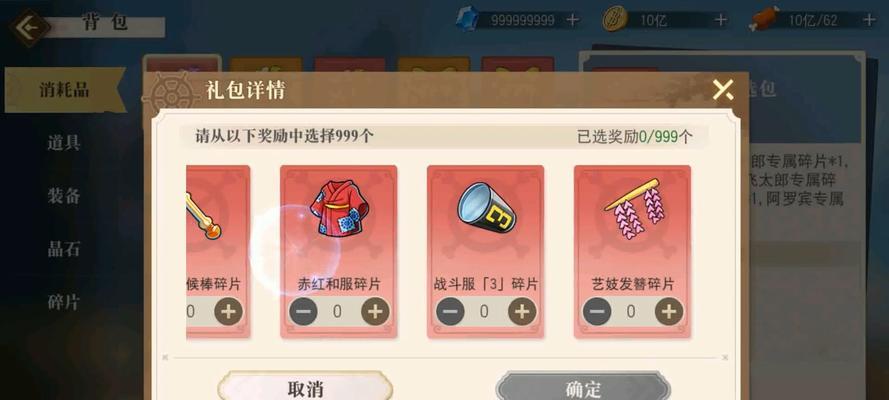Click plus icon beside meat stamina counter
The height and width of the screenshot is (400, 889).
coord(869,20)
